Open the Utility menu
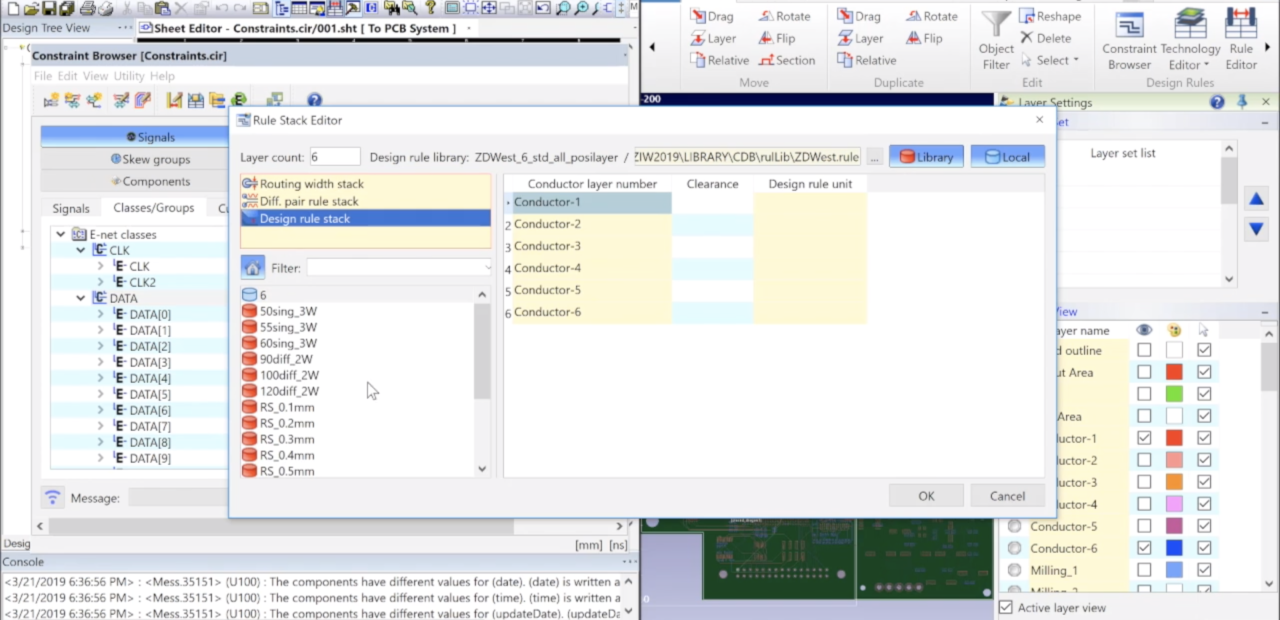 pyautogui.click(x=128, y=76)
